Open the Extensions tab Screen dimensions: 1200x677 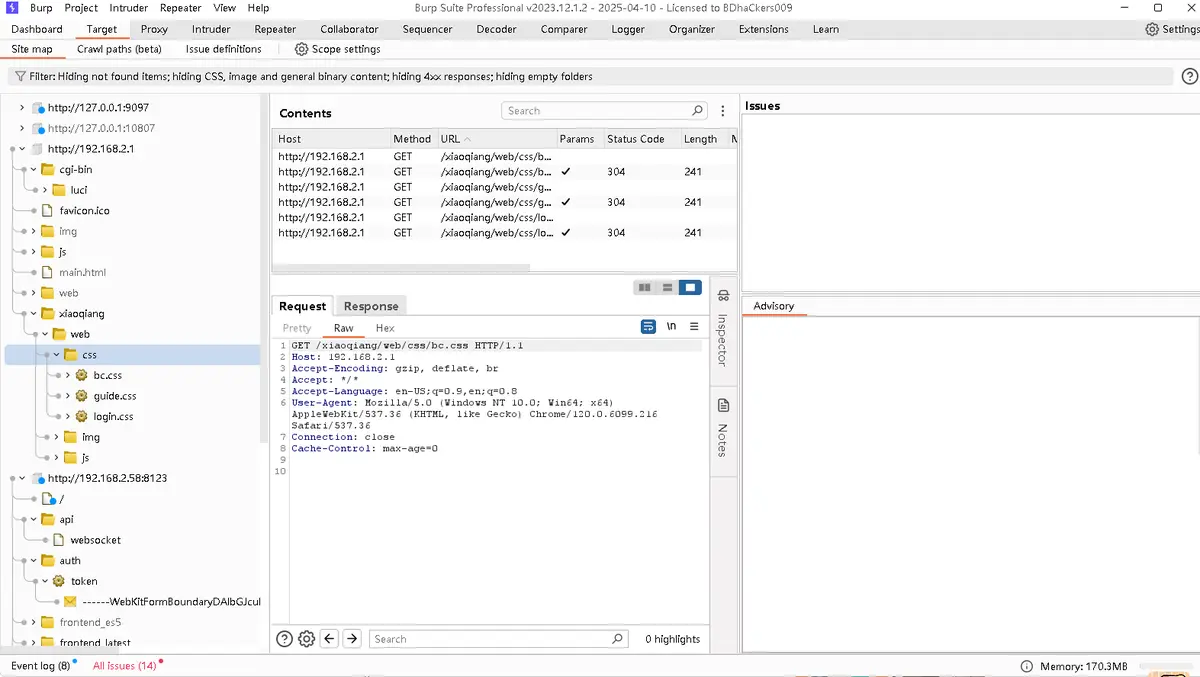(x=763, y=29)
